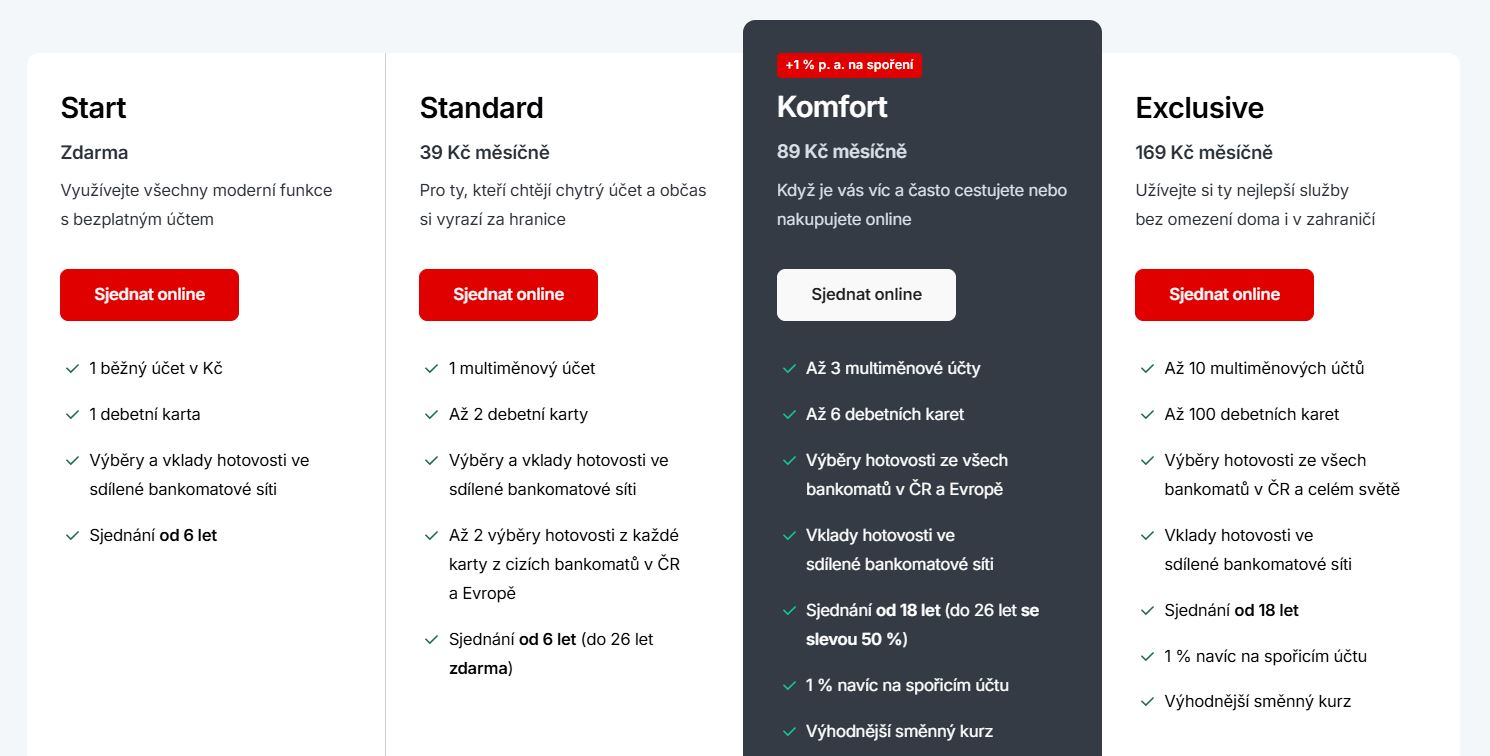Viewport: 1490px width, 756px height.
Task: Click the Start plan title
Action: pyautogui.click(x=93, y=108)
